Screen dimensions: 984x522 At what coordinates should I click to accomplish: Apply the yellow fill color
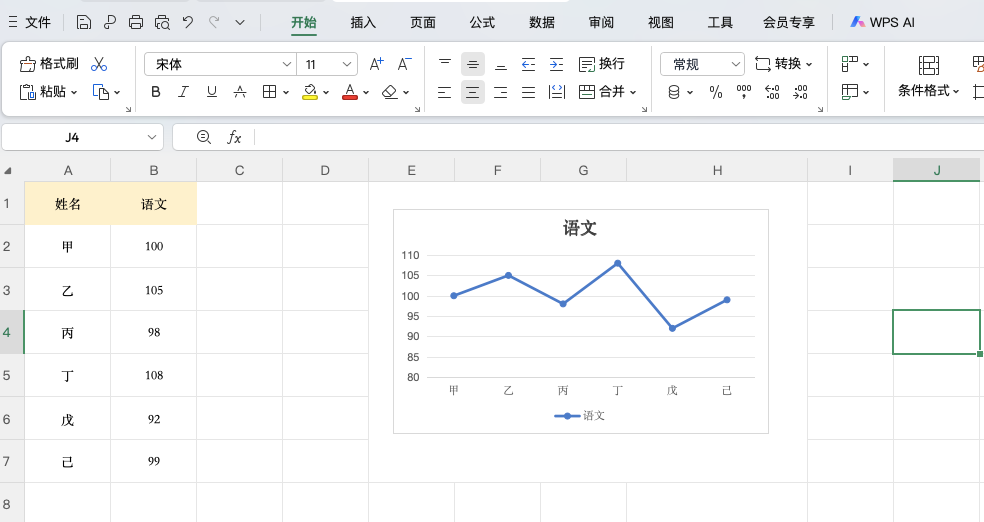(309, 92)
